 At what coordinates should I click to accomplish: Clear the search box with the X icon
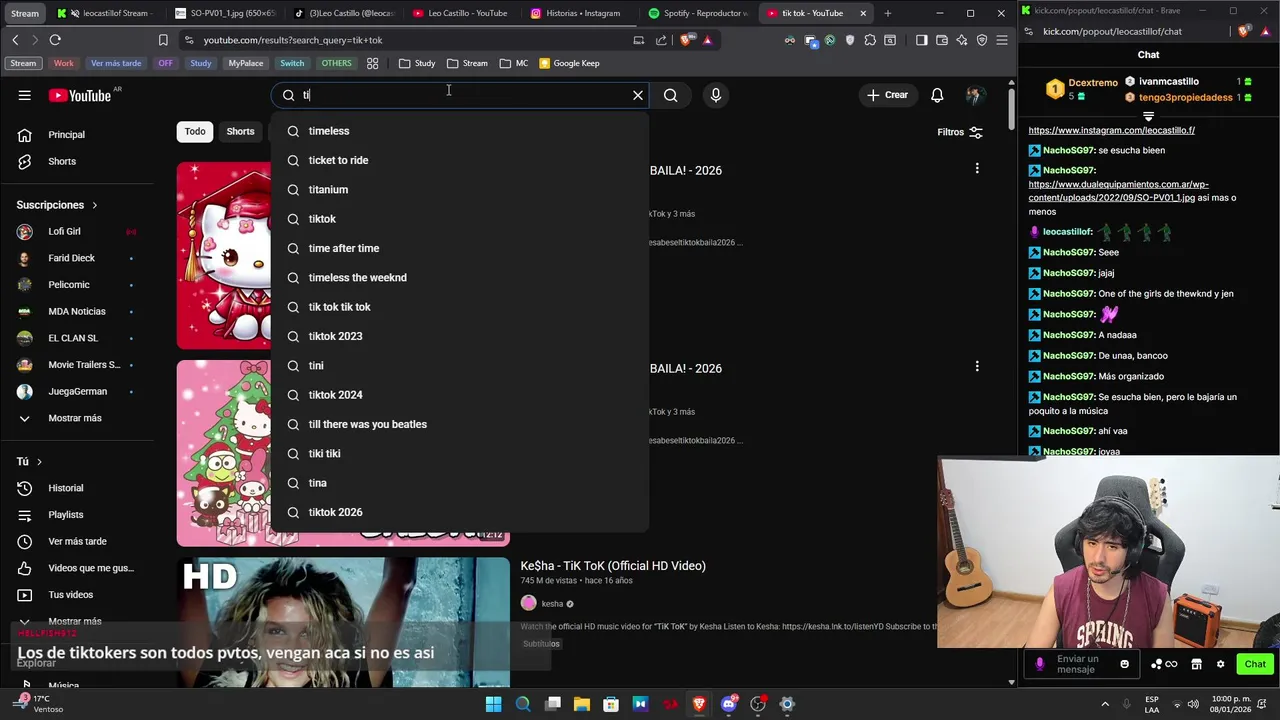pos(638,95)
